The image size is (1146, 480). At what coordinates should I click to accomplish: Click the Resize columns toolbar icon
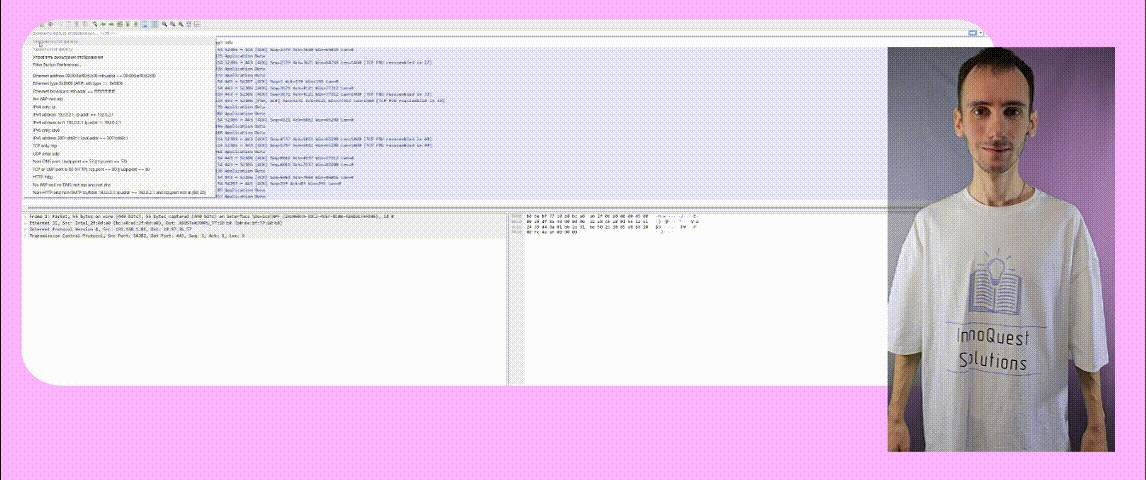188,24
